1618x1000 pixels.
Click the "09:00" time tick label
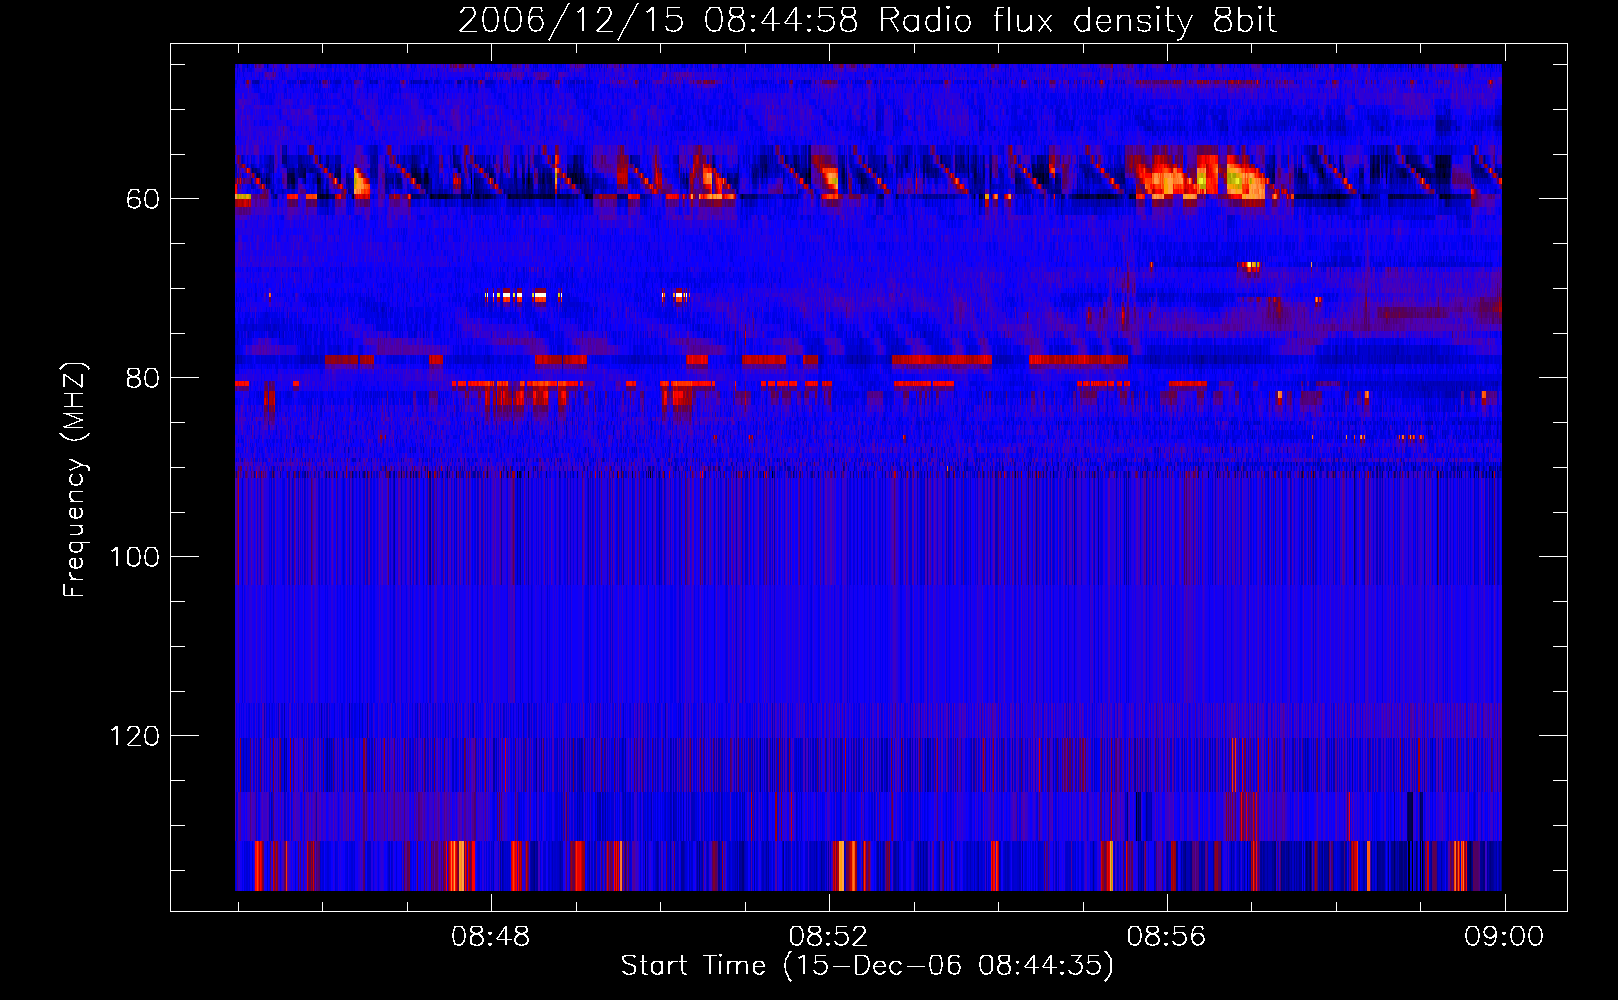click(1504, 937)
